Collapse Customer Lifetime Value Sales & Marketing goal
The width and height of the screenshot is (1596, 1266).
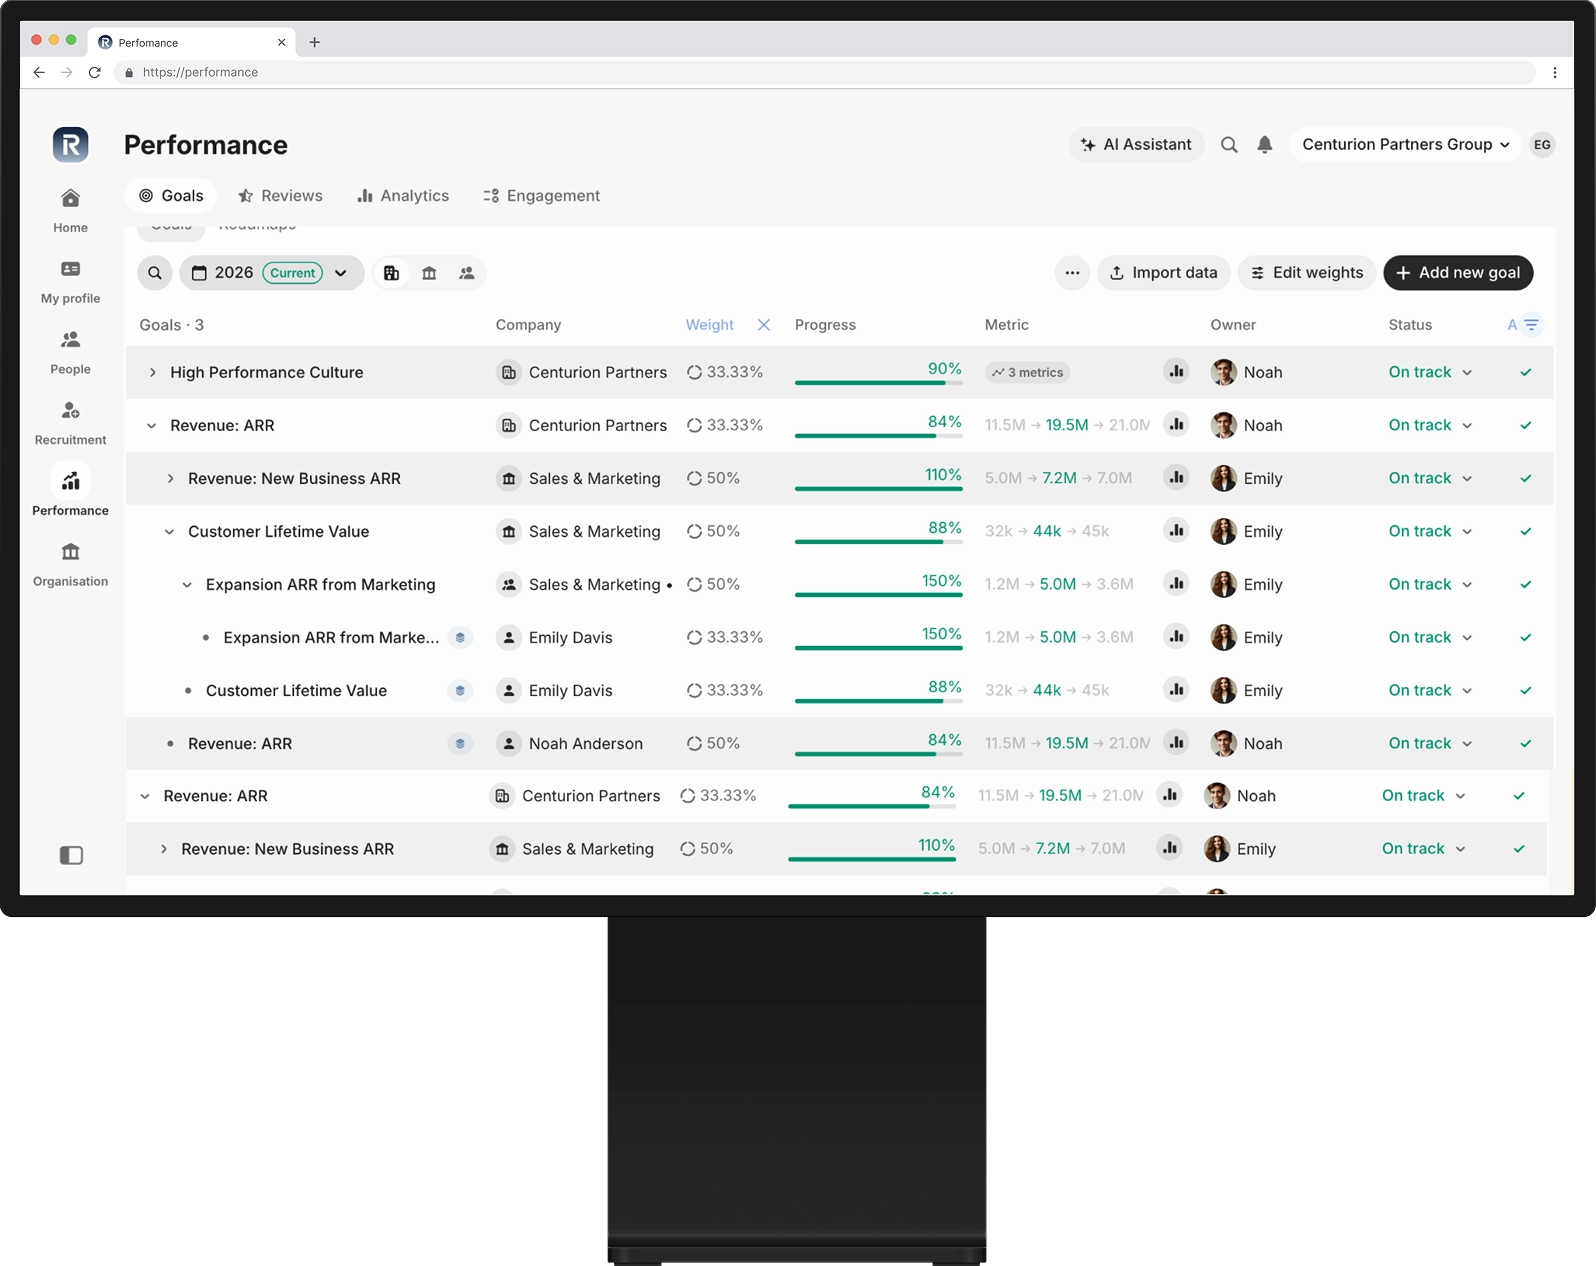170,531
